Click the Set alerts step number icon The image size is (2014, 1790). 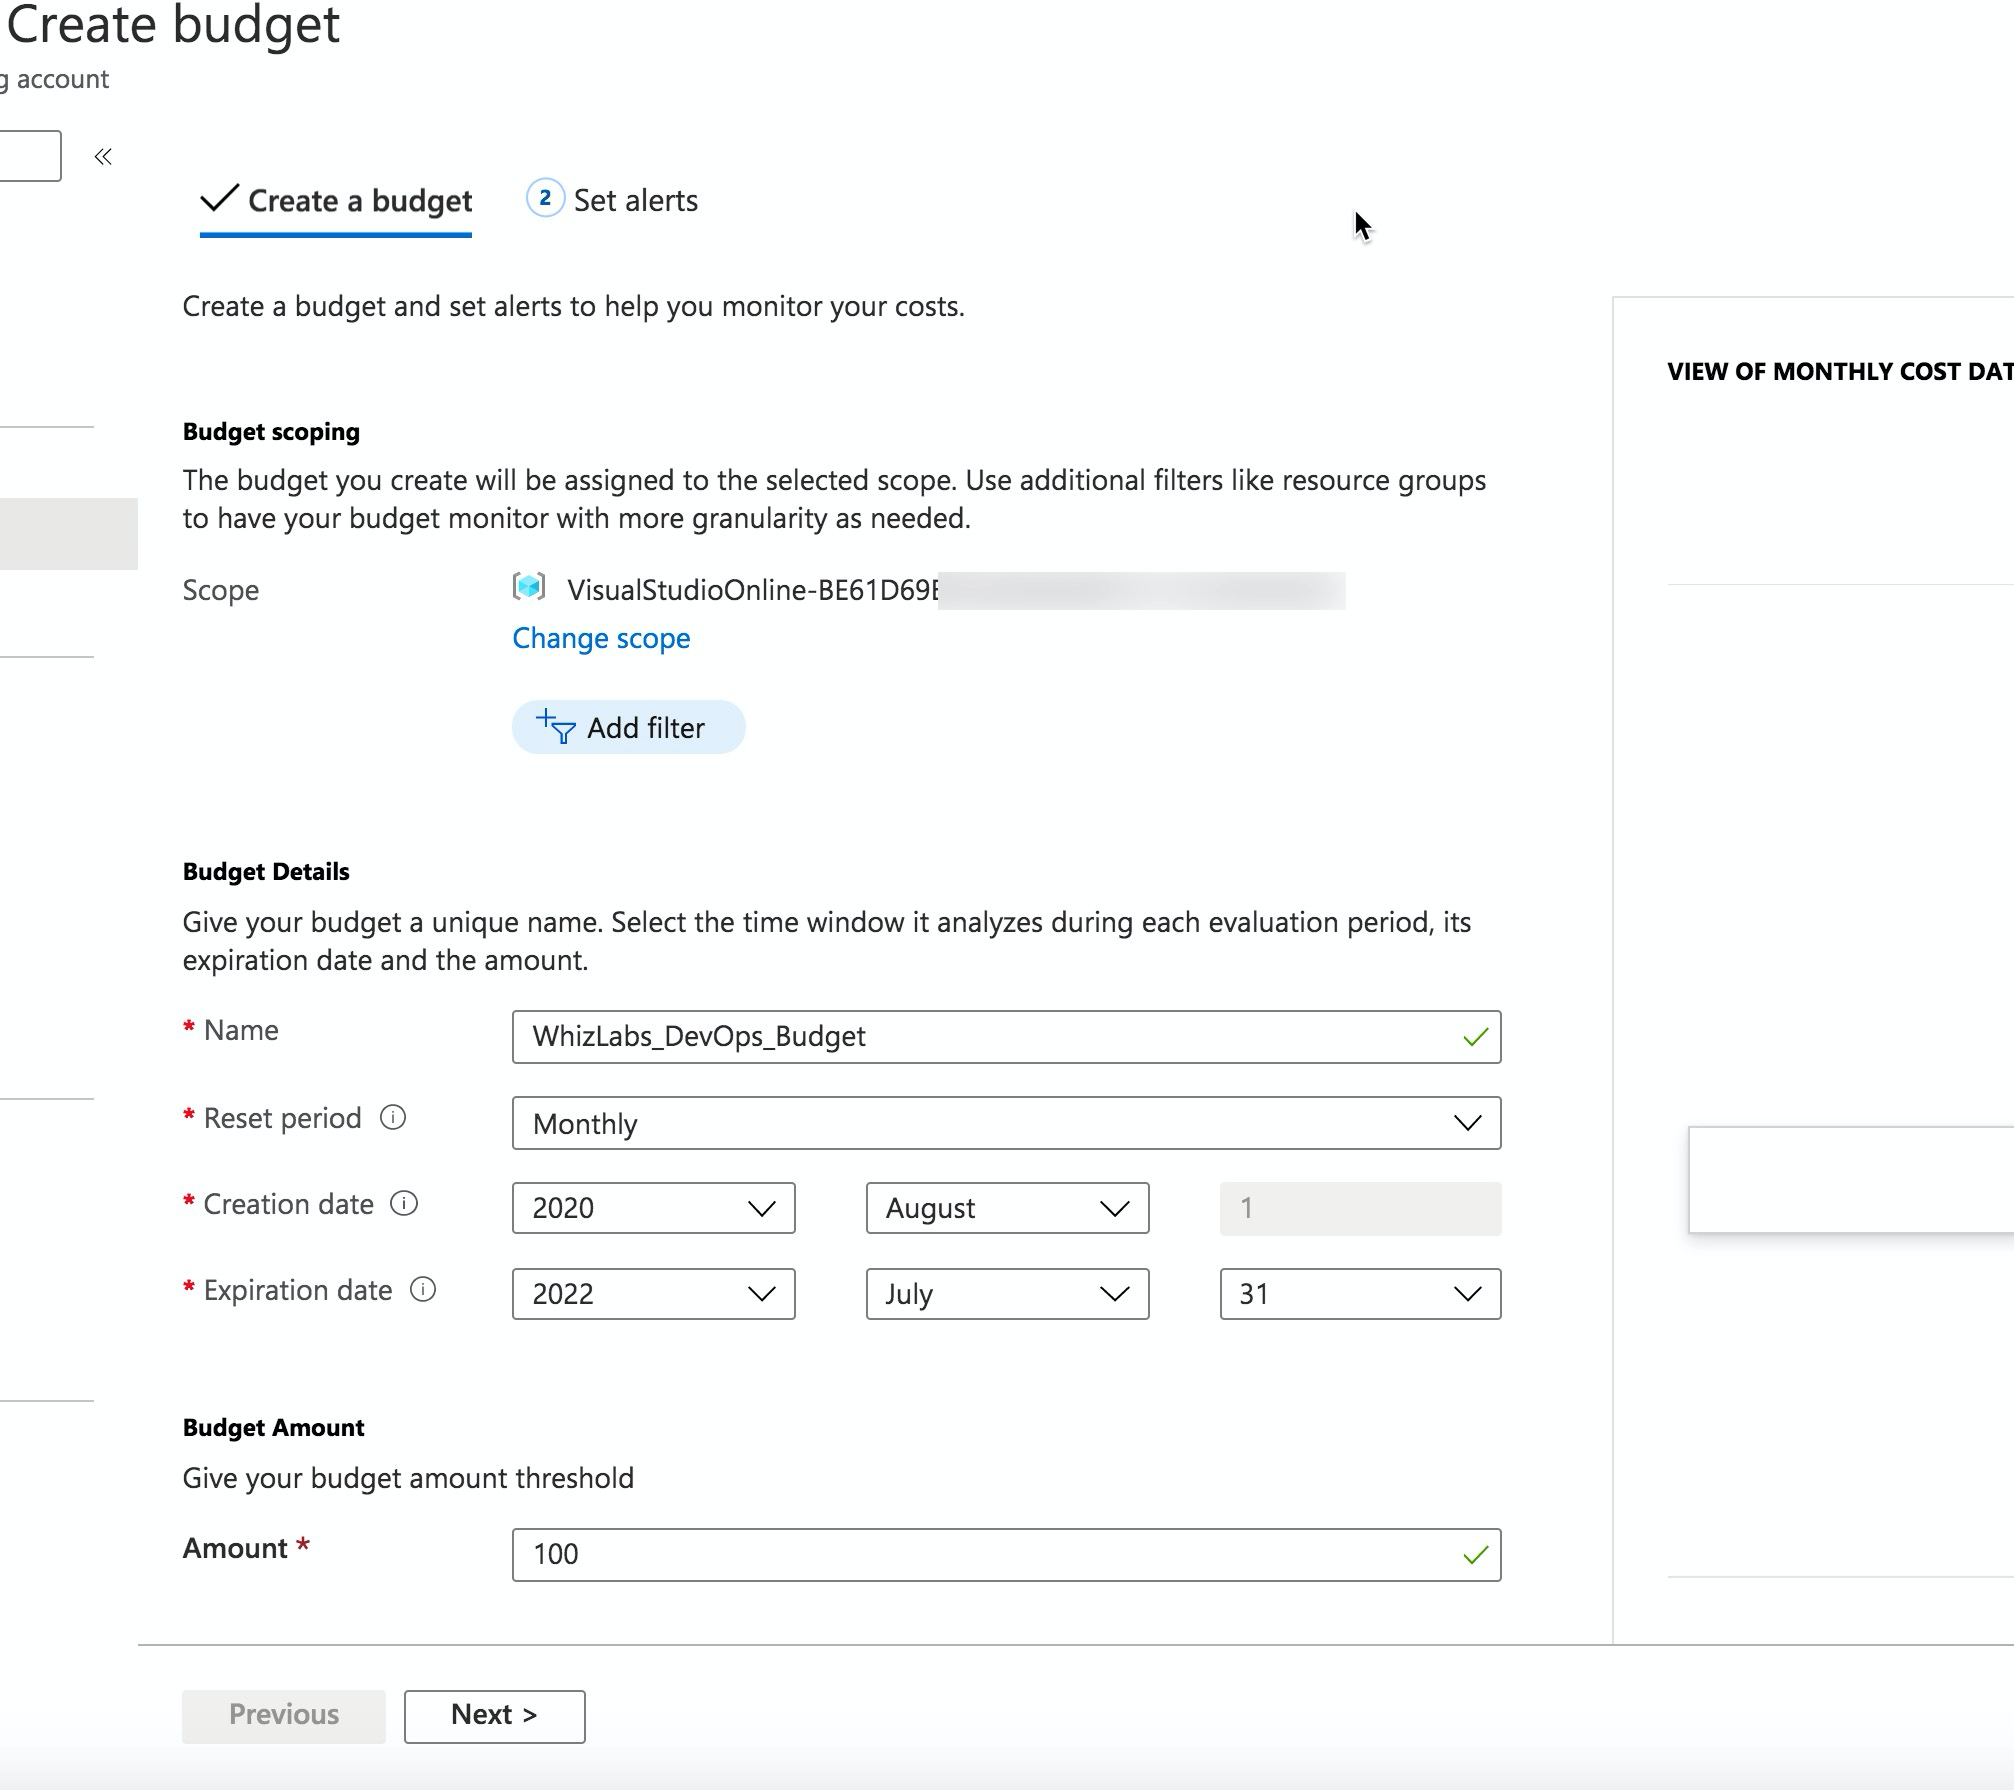point(545,198)
